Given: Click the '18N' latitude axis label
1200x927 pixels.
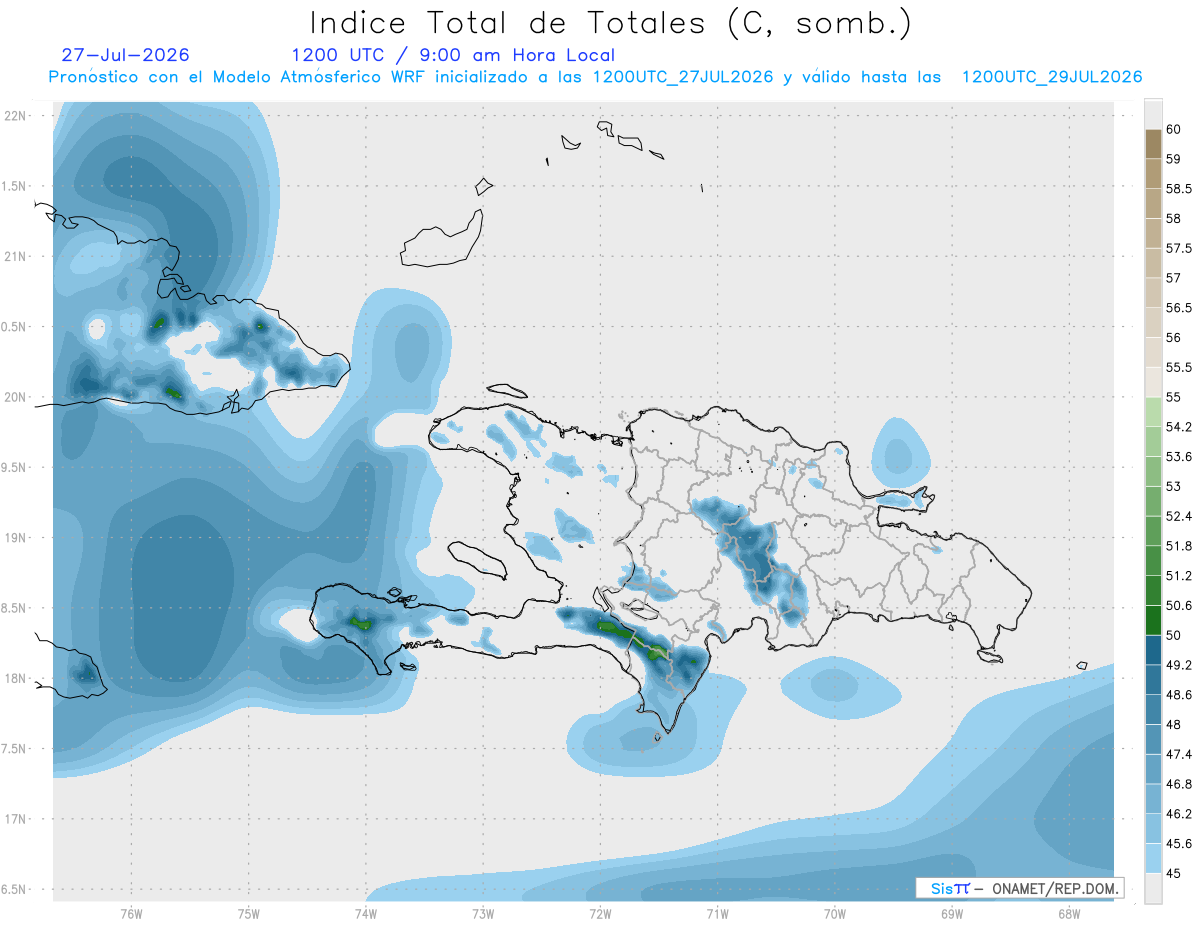Looking at the screenshot, I should click(15, 678).
